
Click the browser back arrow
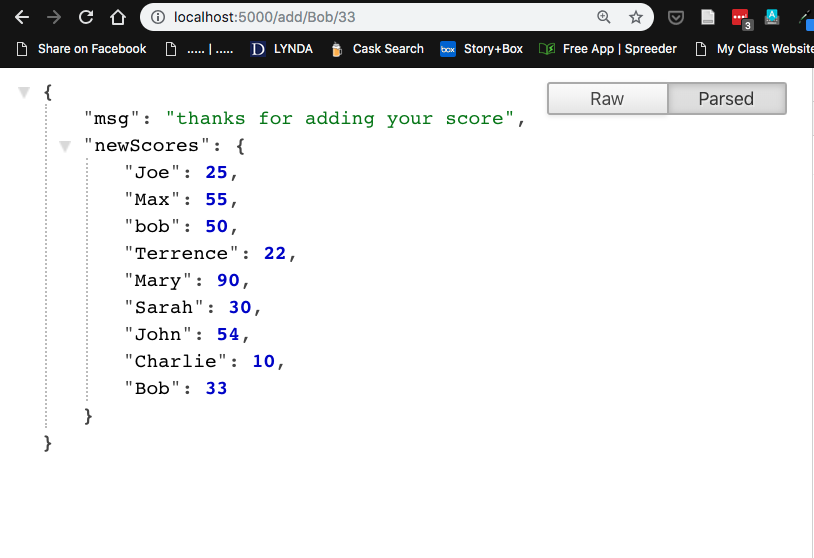22,17
